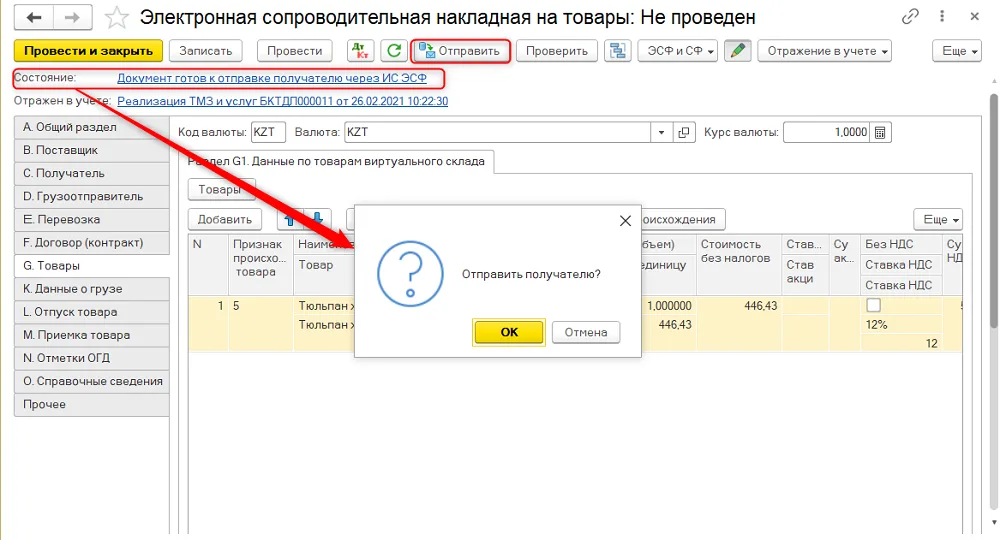The image size is (1000, 540).
Task: Click the Проверить button
Action: coord(557,51)
